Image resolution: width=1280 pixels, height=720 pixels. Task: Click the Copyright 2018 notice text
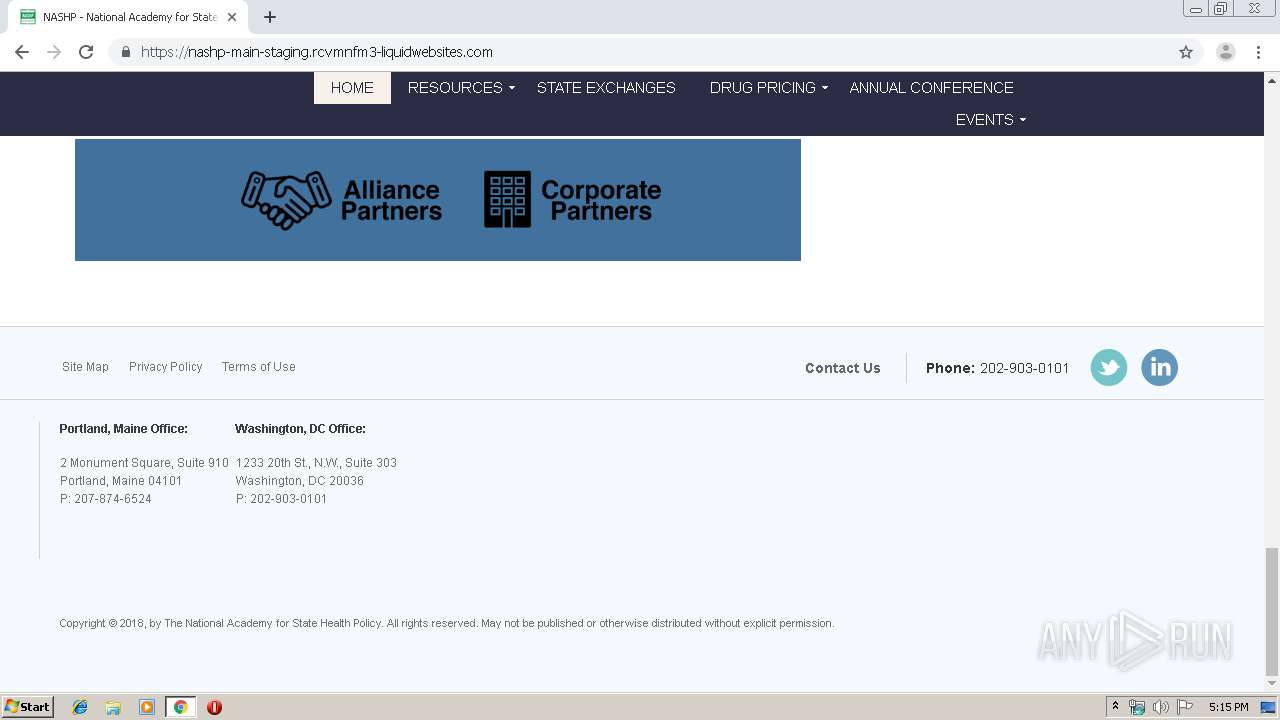coord(446,623)
